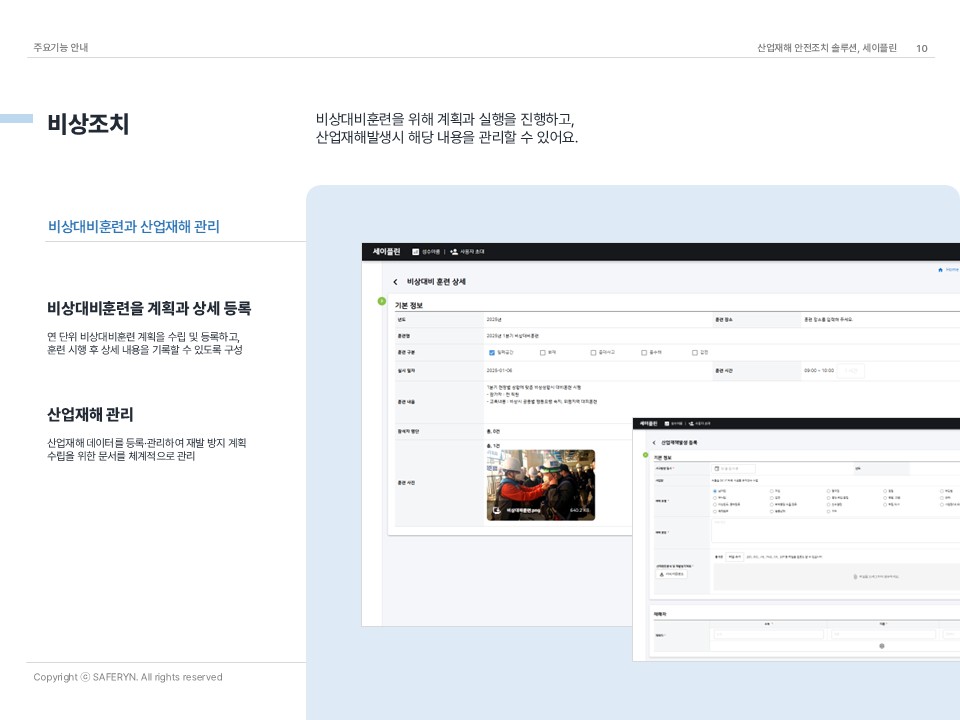Click the 사용자 초대 user icon in the top bar
The image size is (960, 720).
tap(454, 252)
